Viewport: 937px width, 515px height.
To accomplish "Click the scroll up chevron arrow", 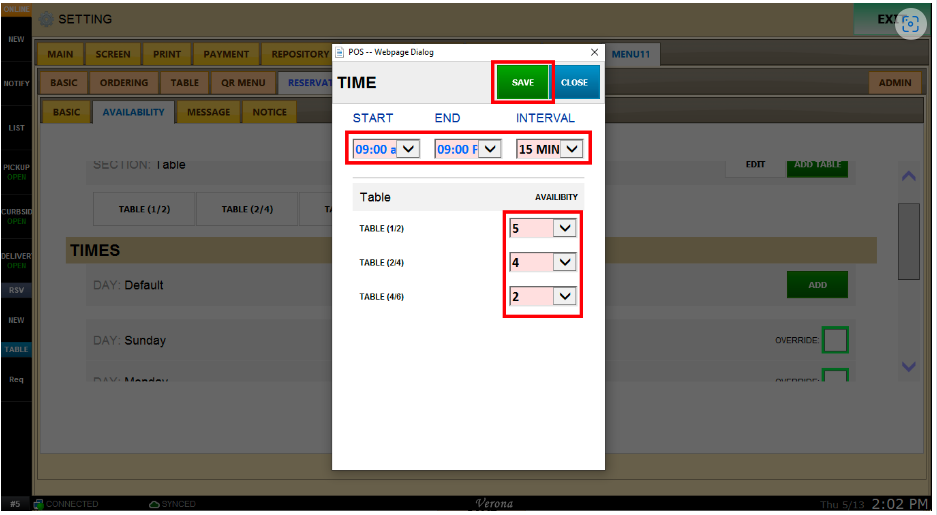I will point(908,176).
